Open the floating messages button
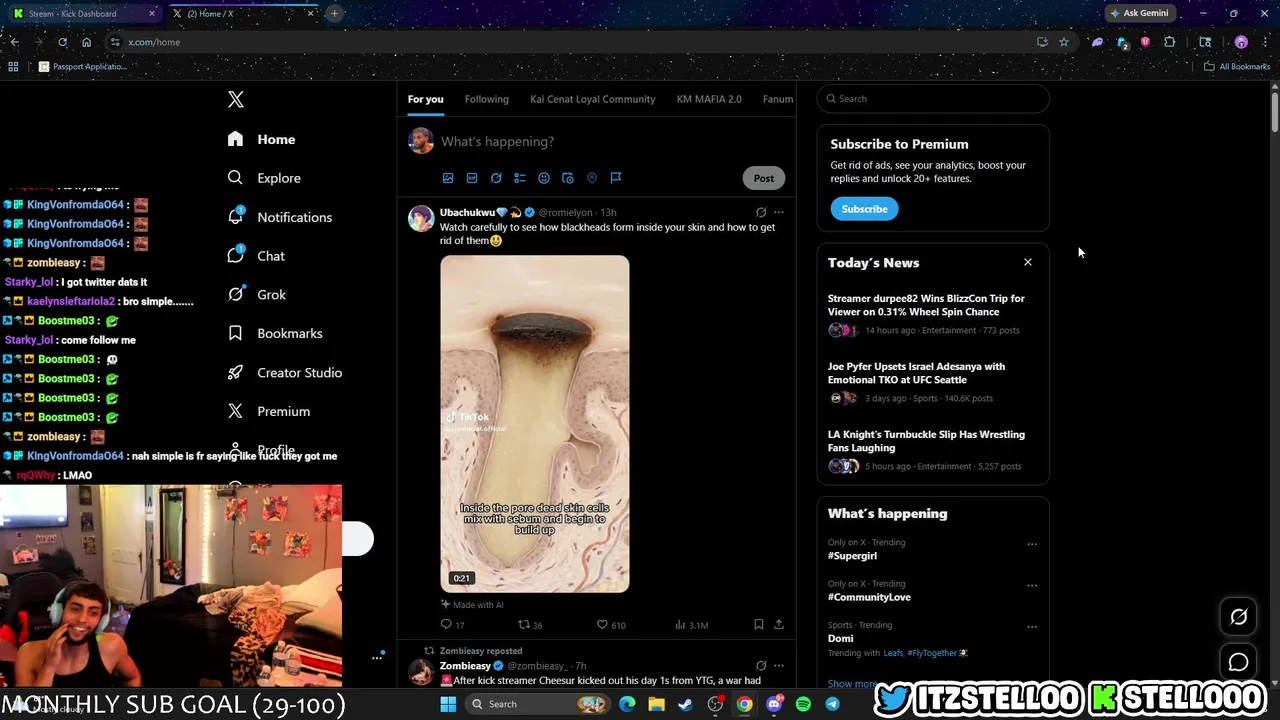 pyautogui.click(x=1238, y=662)
